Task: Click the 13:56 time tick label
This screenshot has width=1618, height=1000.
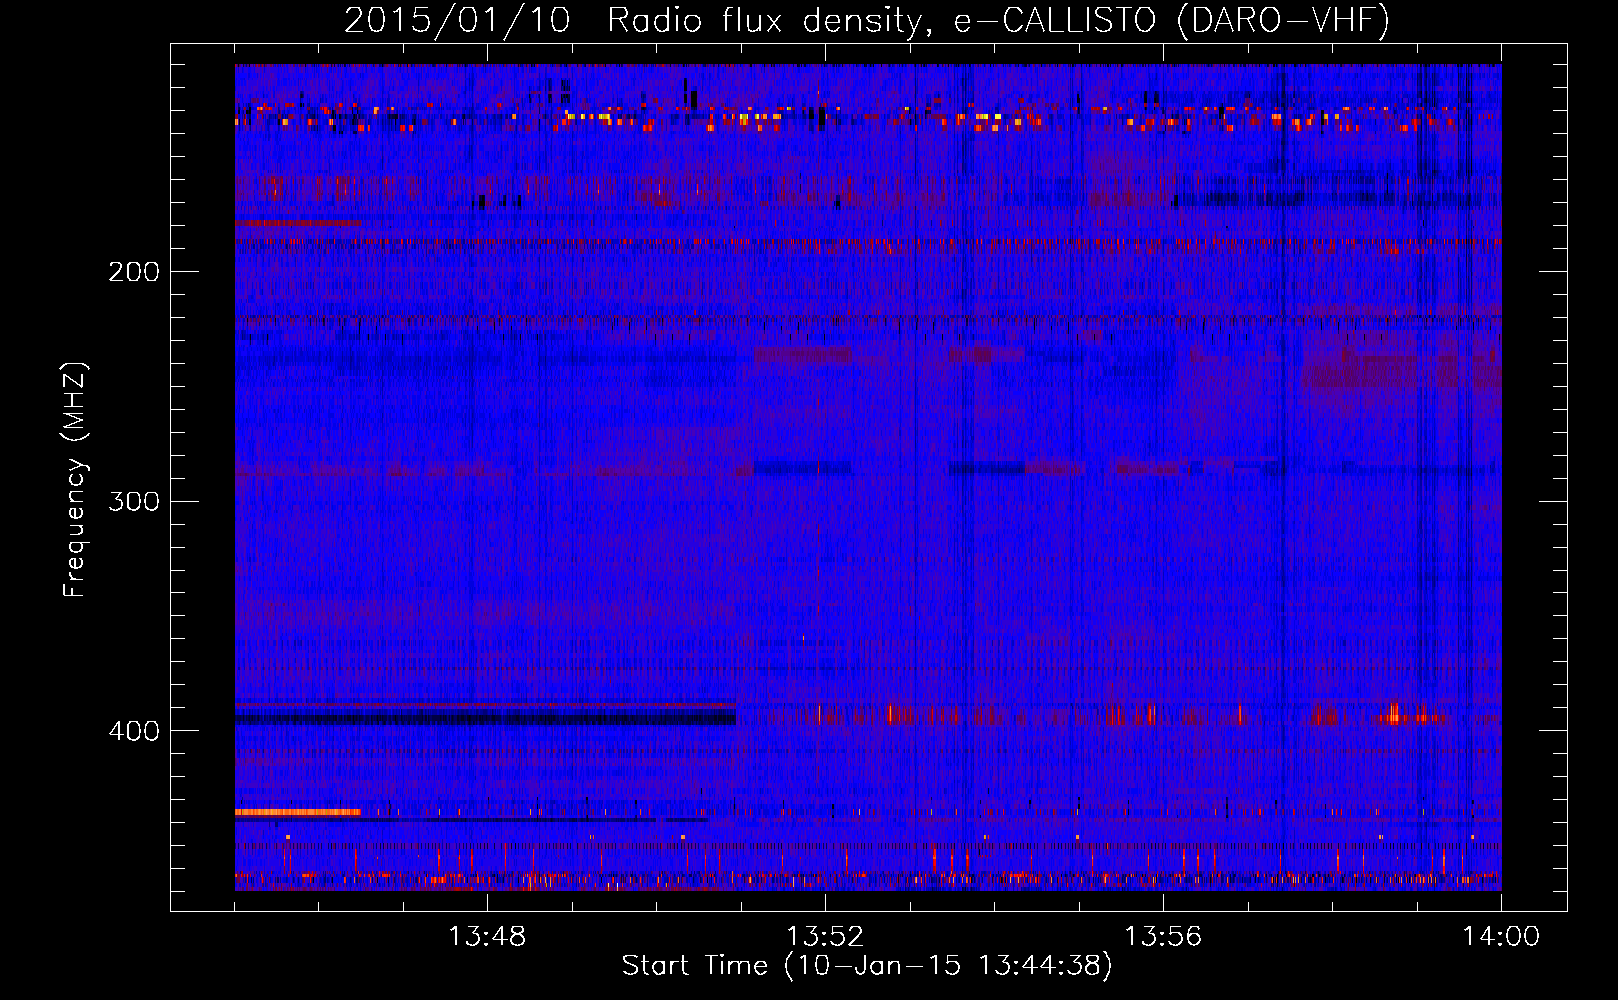Action: pos(1163,937)
